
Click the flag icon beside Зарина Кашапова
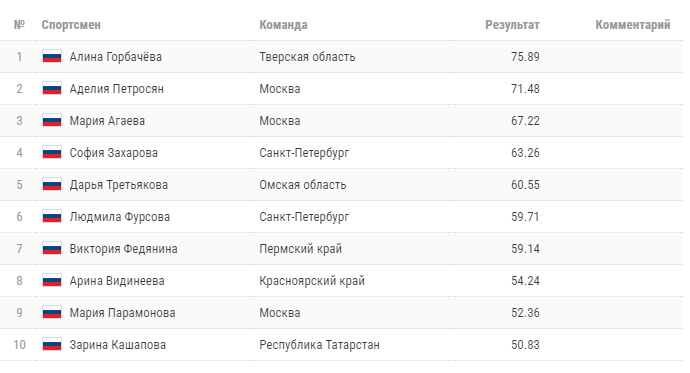[x=52, y=344]
